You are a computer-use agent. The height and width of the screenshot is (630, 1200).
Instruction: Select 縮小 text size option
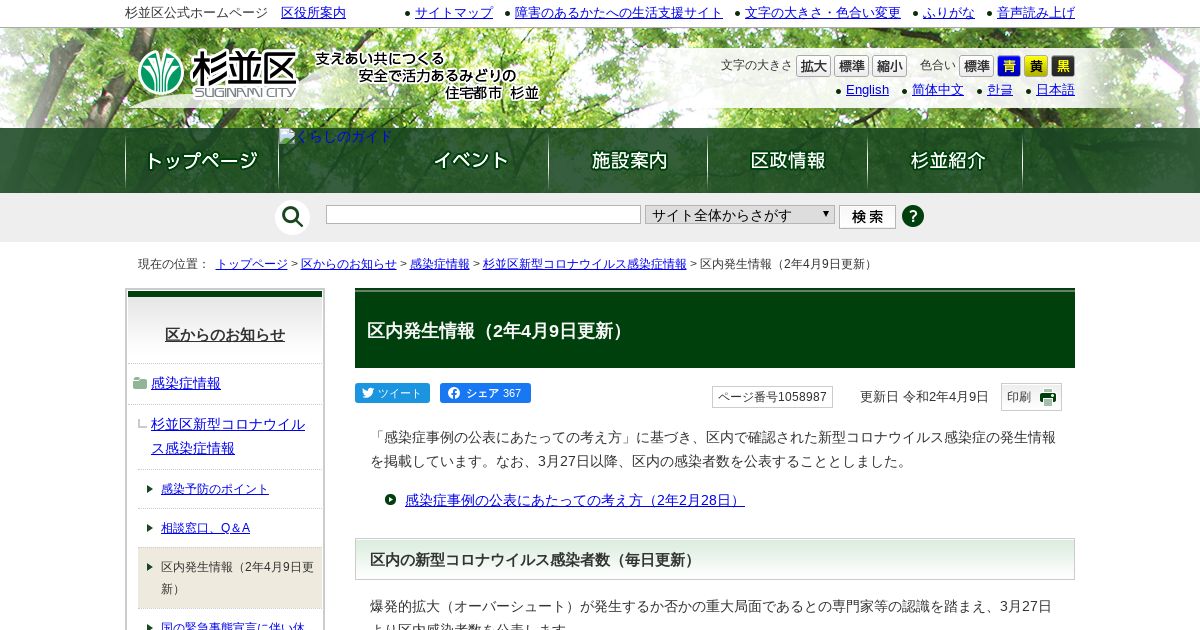coord(889,66)
